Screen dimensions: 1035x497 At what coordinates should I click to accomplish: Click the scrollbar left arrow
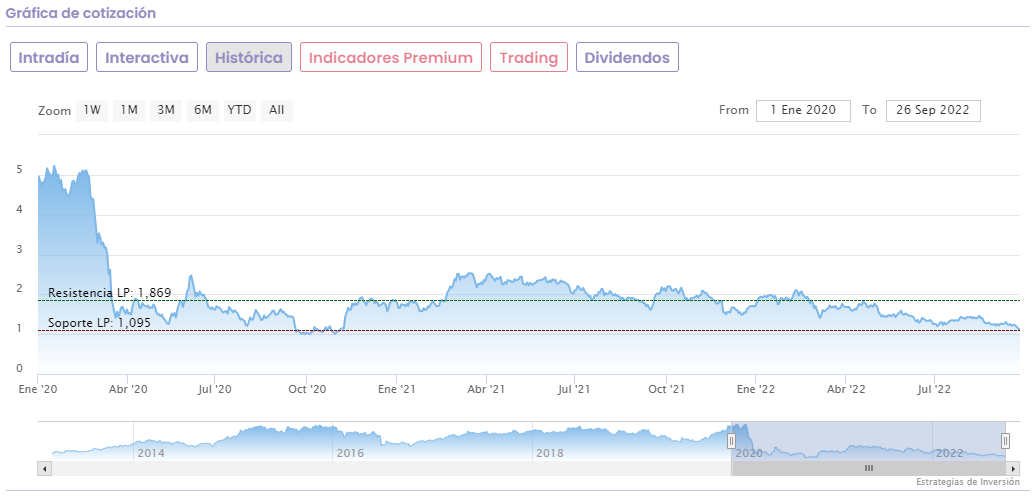pyautogui.click(x=44, y=468)
